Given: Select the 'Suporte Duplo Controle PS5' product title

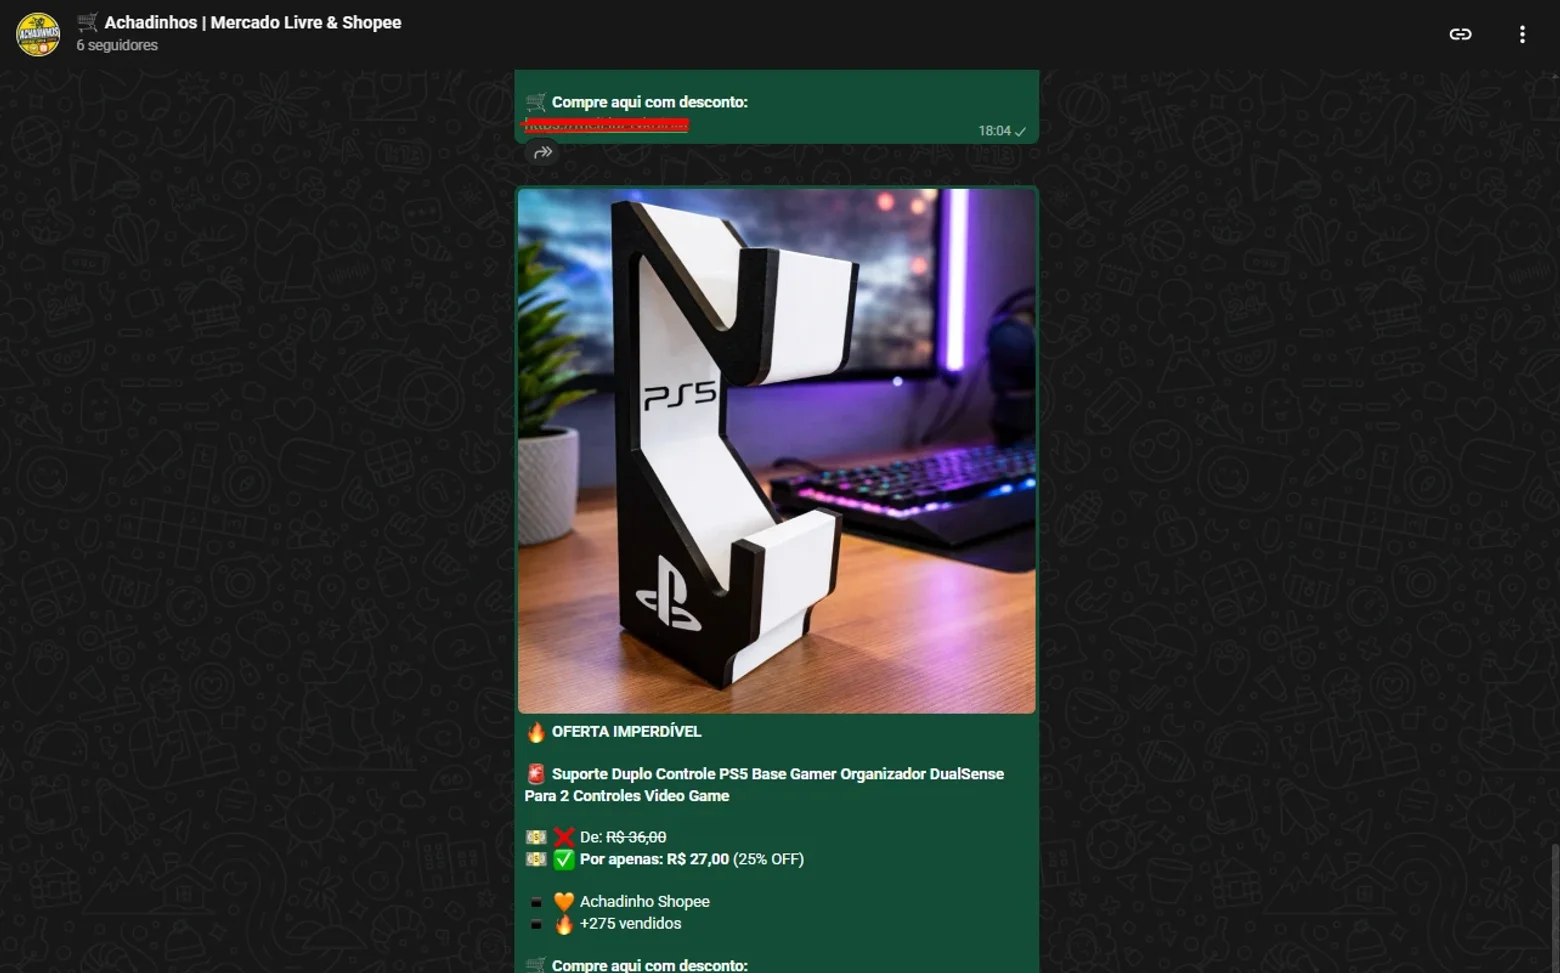Looking at the screenshot, I should (x=764, y=785).
